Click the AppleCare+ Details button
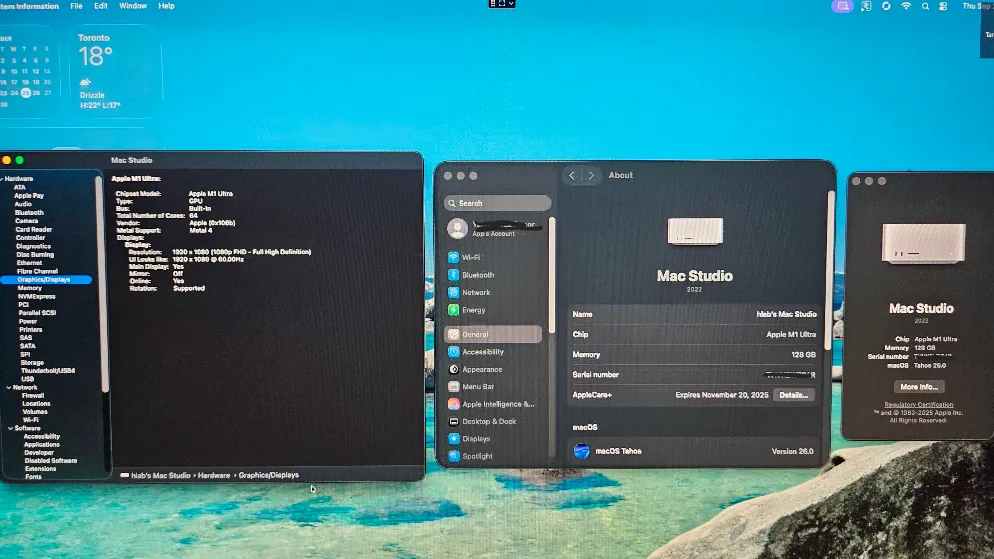994x559 pixels. (x=794, y=395)
